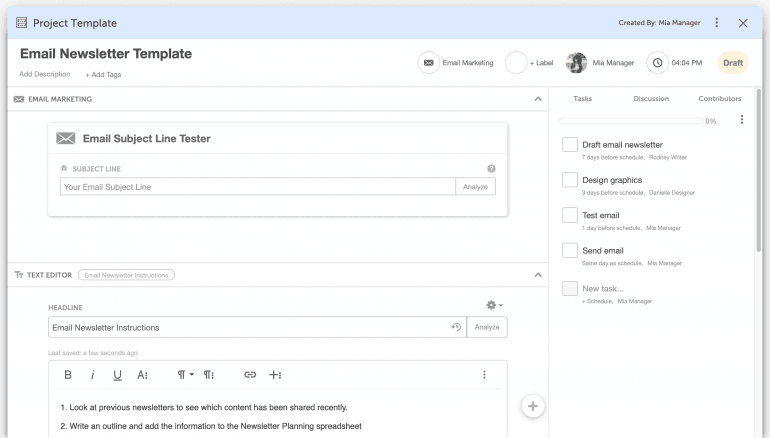Viewport: 770px width, 438px height.
Task: Collapse the Email Marketing section
Action: [538, 99]
